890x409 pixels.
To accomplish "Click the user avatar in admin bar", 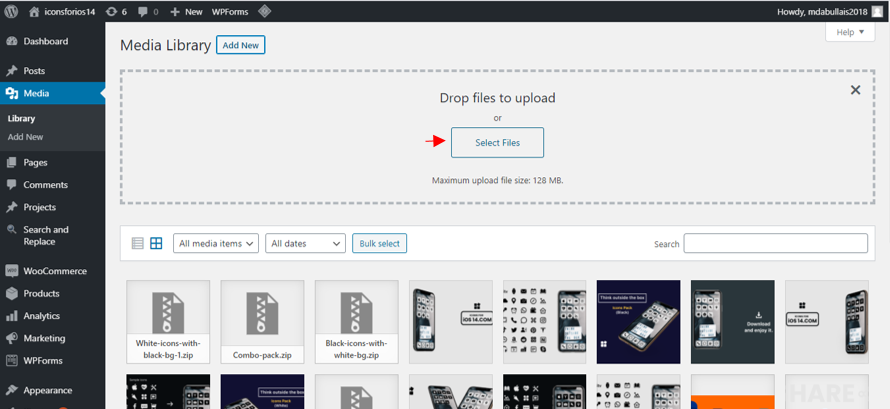I will [x=878, y=11].
